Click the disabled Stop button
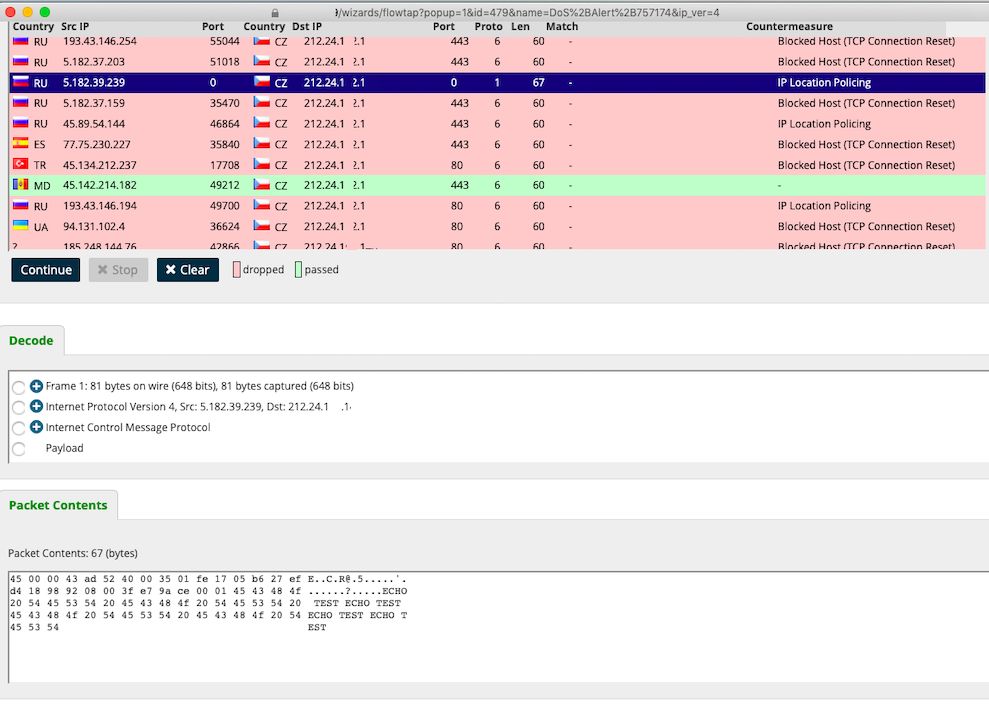The width and height of the screenshot is (989, 719). click(118, 270)
